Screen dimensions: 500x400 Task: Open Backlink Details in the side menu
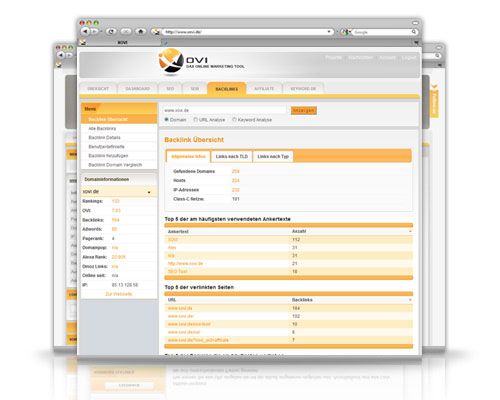119,137
